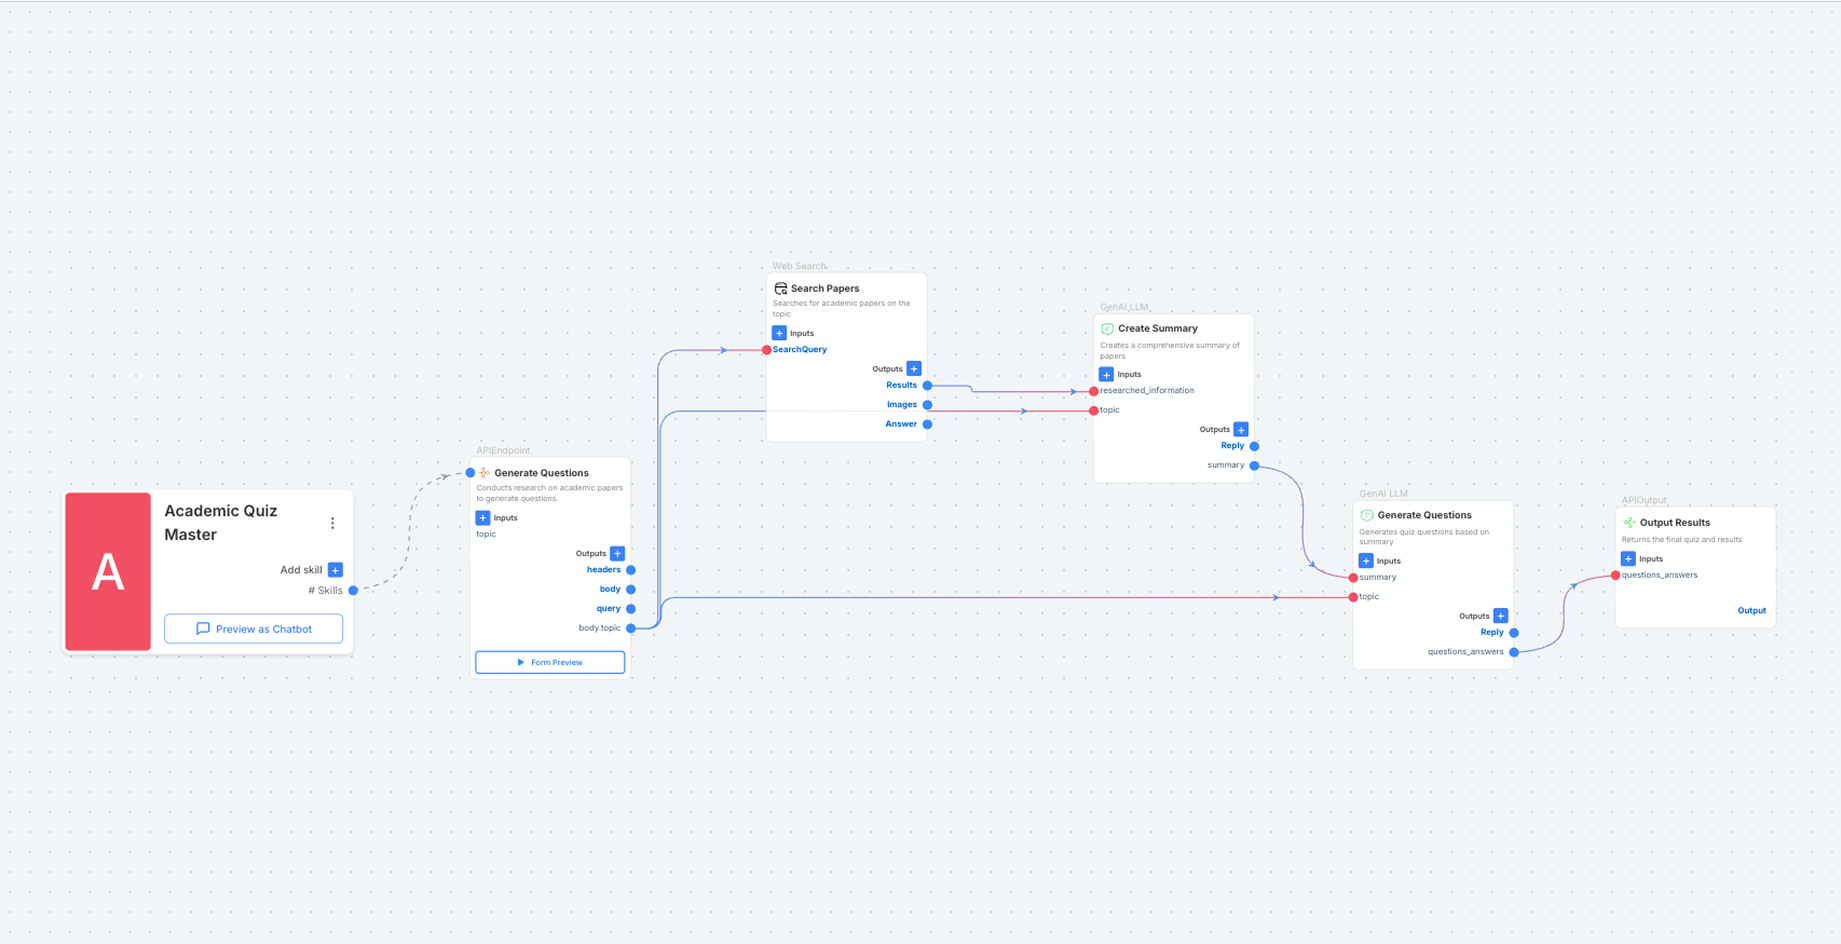Click the Answer output port
This screenshot has width=1841, height=944.
point(928,424)
